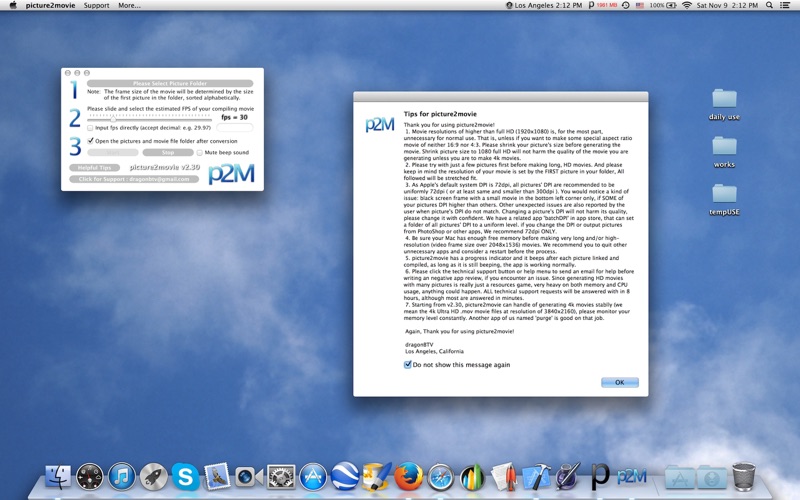Open the paintbrush app in dock
This screenshot has height=500, width=800.
tap(377, 477)
